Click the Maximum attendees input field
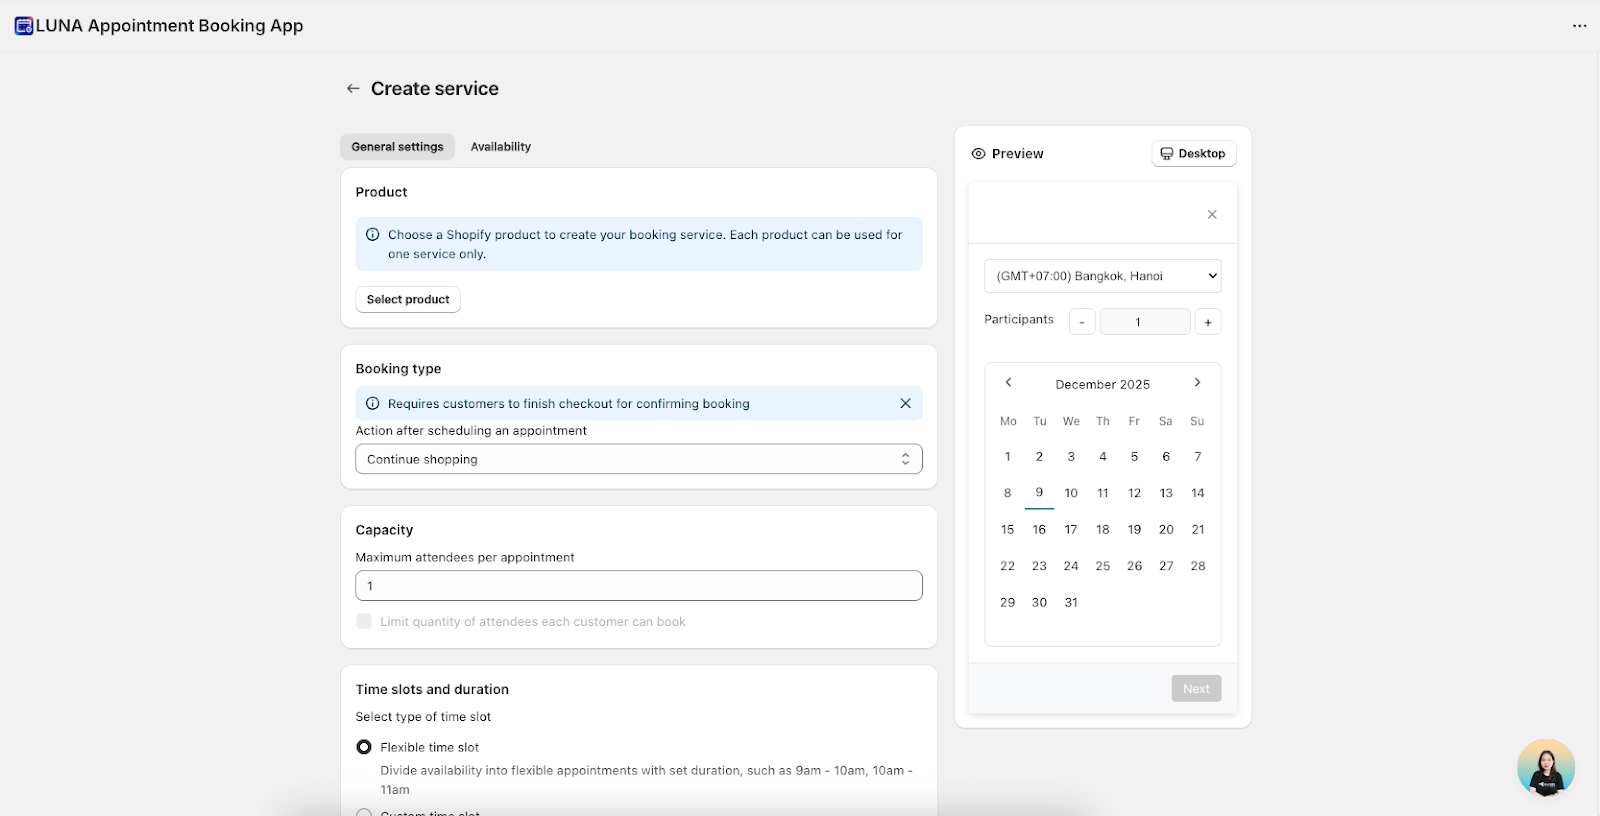This screenshot has height=816, width=1600. click(638, 586)
